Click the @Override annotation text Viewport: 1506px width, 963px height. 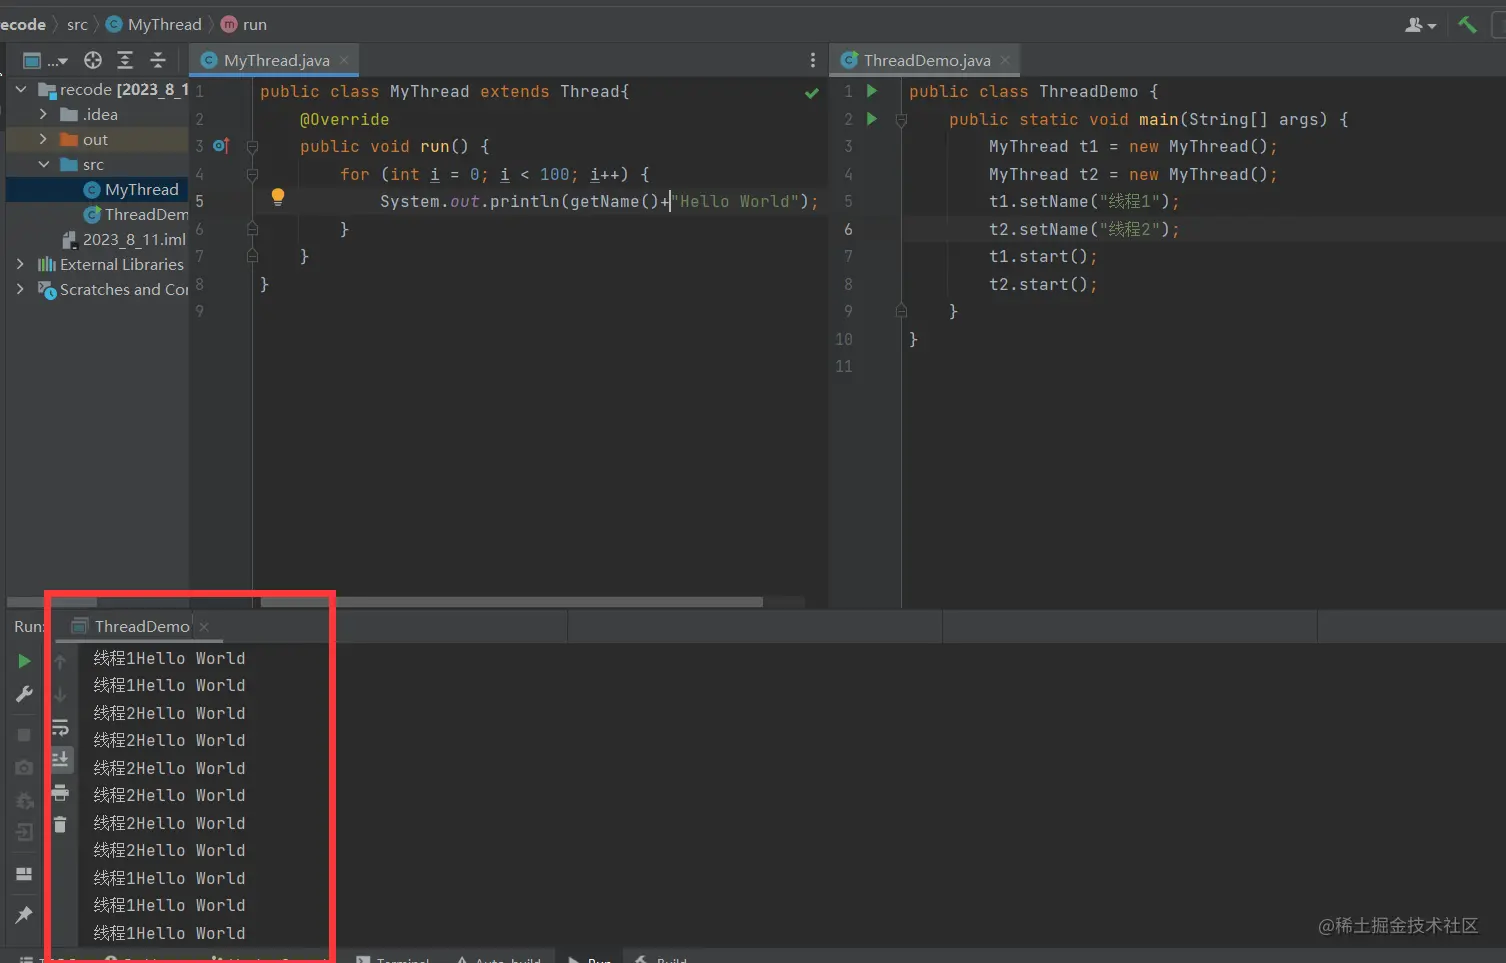click(344, 119)
